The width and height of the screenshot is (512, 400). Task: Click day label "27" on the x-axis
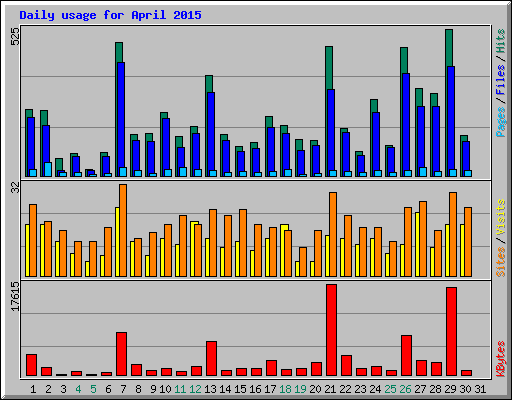coord(420,389)
